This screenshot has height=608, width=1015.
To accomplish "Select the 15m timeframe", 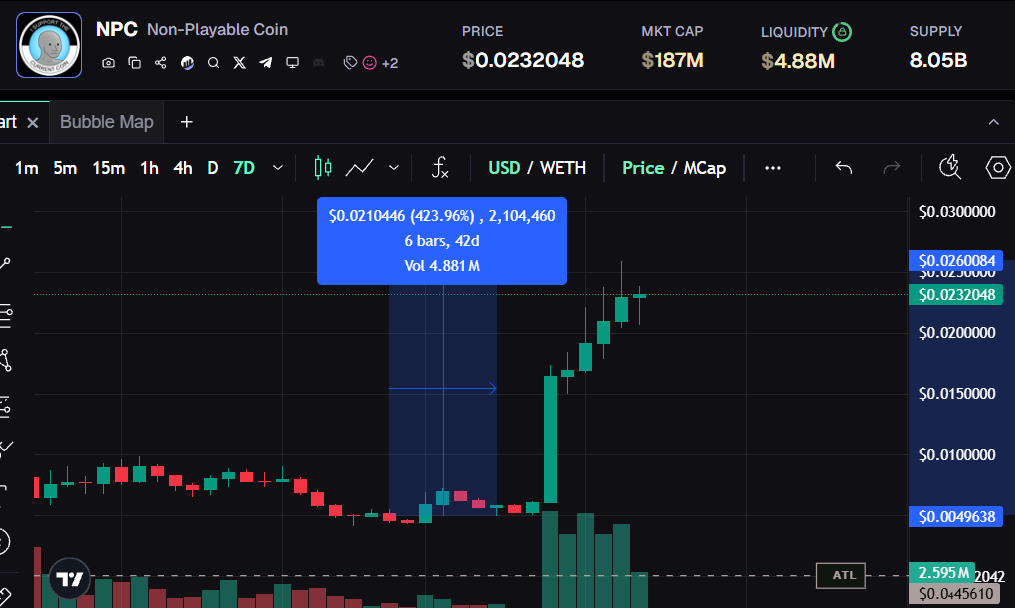I will point(108,168).
